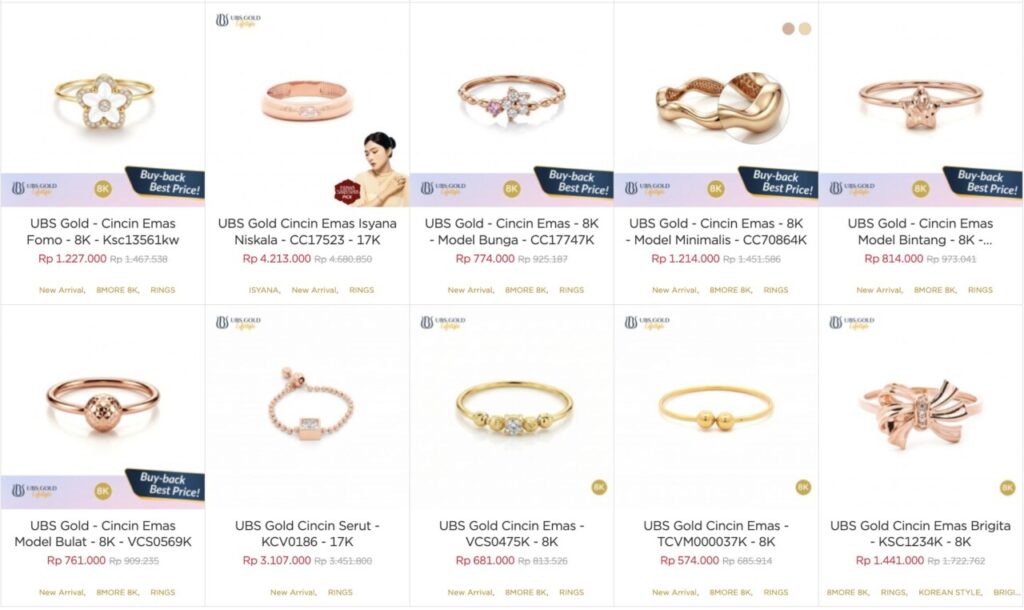Open the UBS Gold Cincin Emas Fomo title link
Image resolution: width=1024 pixels, height=610 pixels.
(x=103, y=231)
